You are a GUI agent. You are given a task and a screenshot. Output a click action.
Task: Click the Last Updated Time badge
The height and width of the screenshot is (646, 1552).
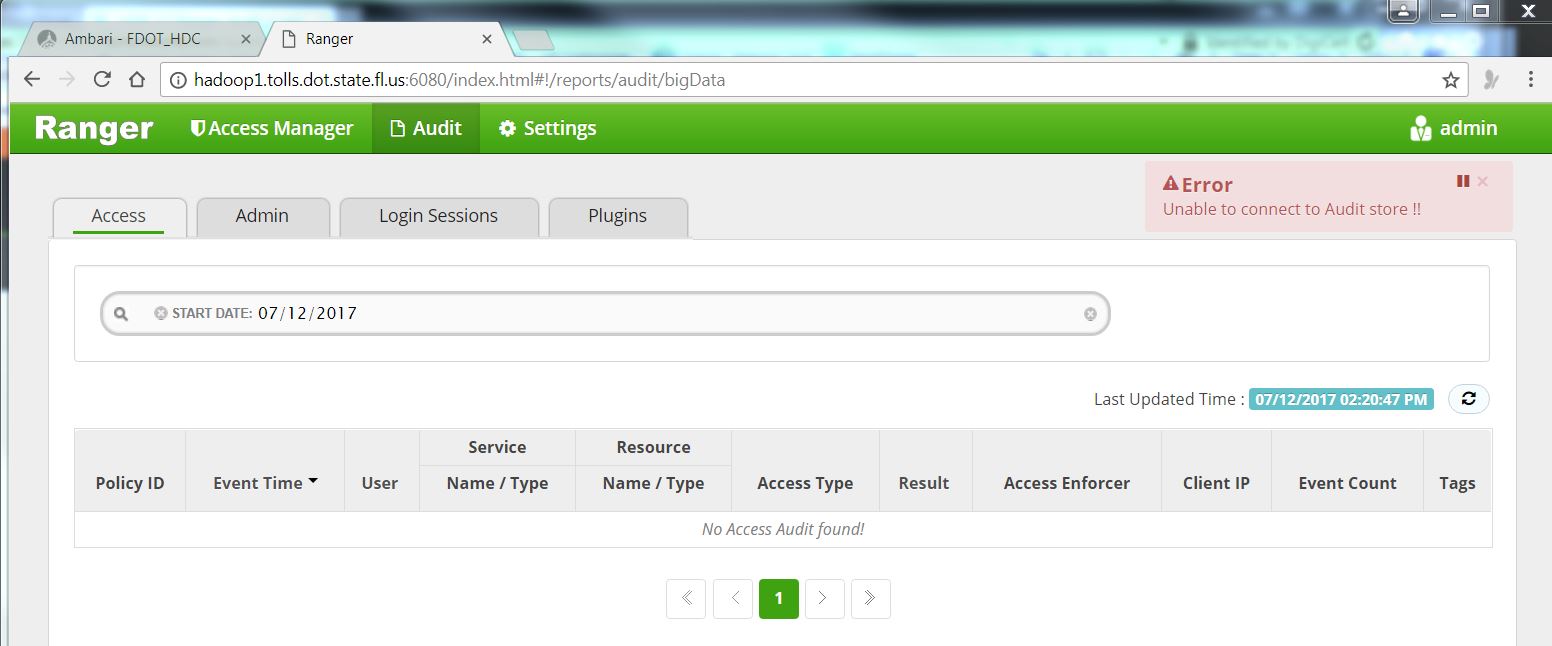click(1340, 398)
